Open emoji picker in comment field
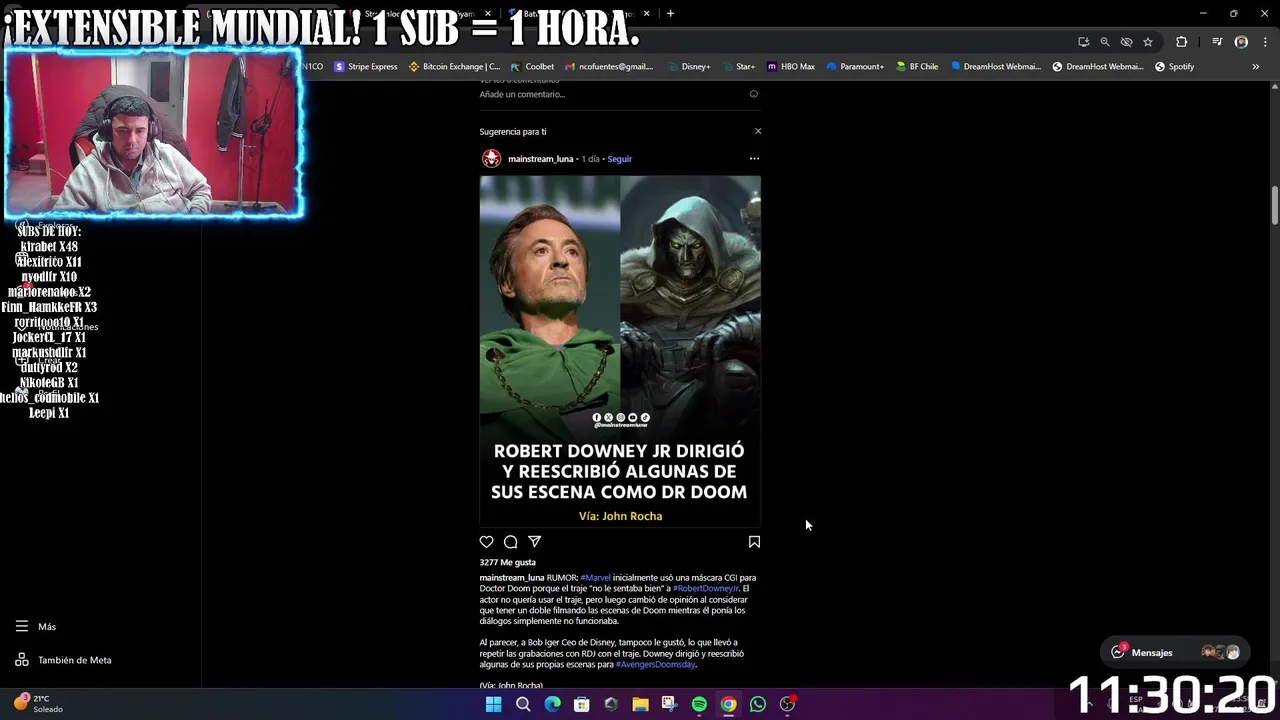Viewport: 1280px width, 720px height. tap(754, 94)
